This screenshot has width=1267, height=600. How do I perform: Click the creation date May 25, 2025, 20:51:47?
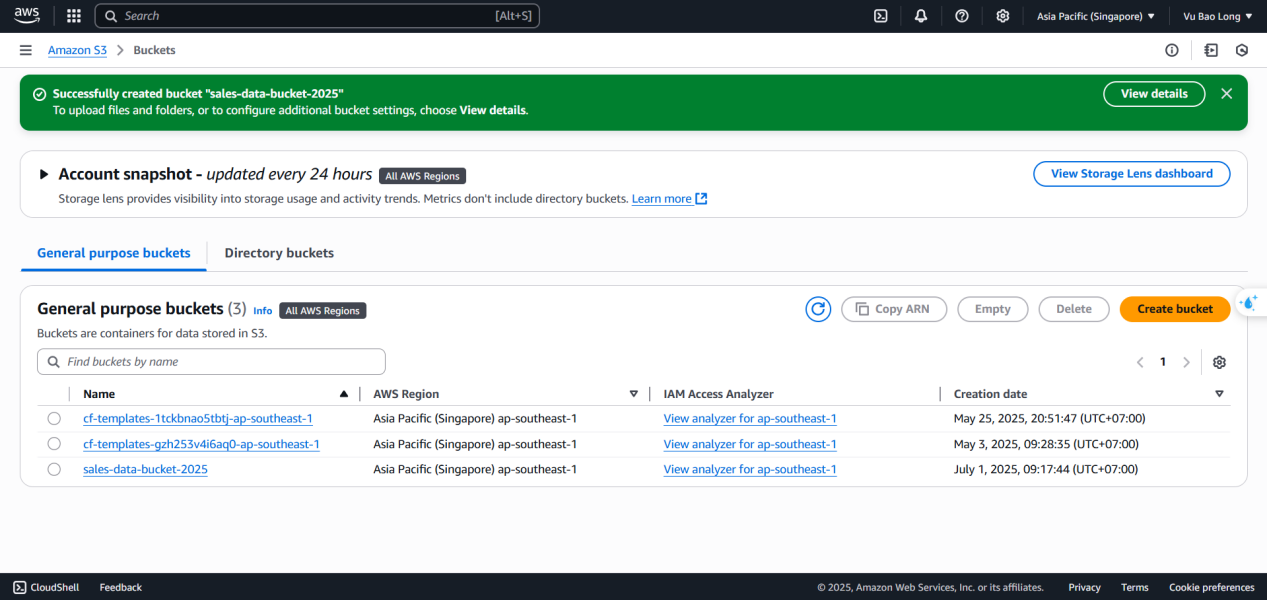click(x=1049, y=419)
